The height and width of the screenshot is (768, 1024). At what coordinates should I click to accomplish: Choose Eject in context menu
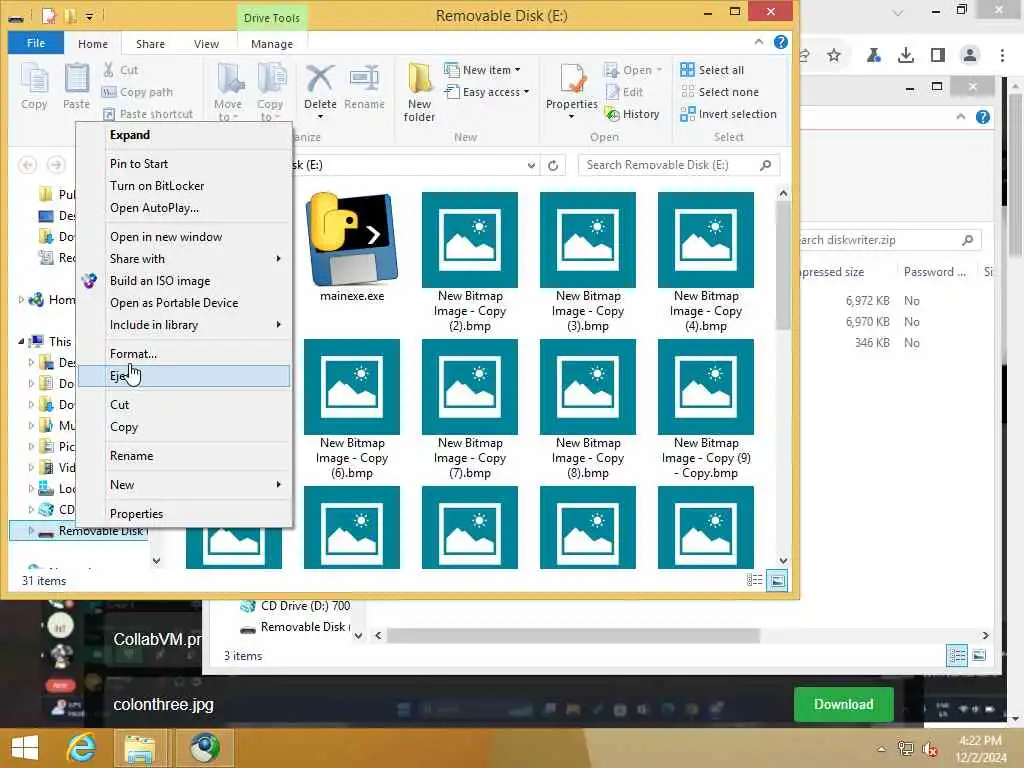(184, 376)
